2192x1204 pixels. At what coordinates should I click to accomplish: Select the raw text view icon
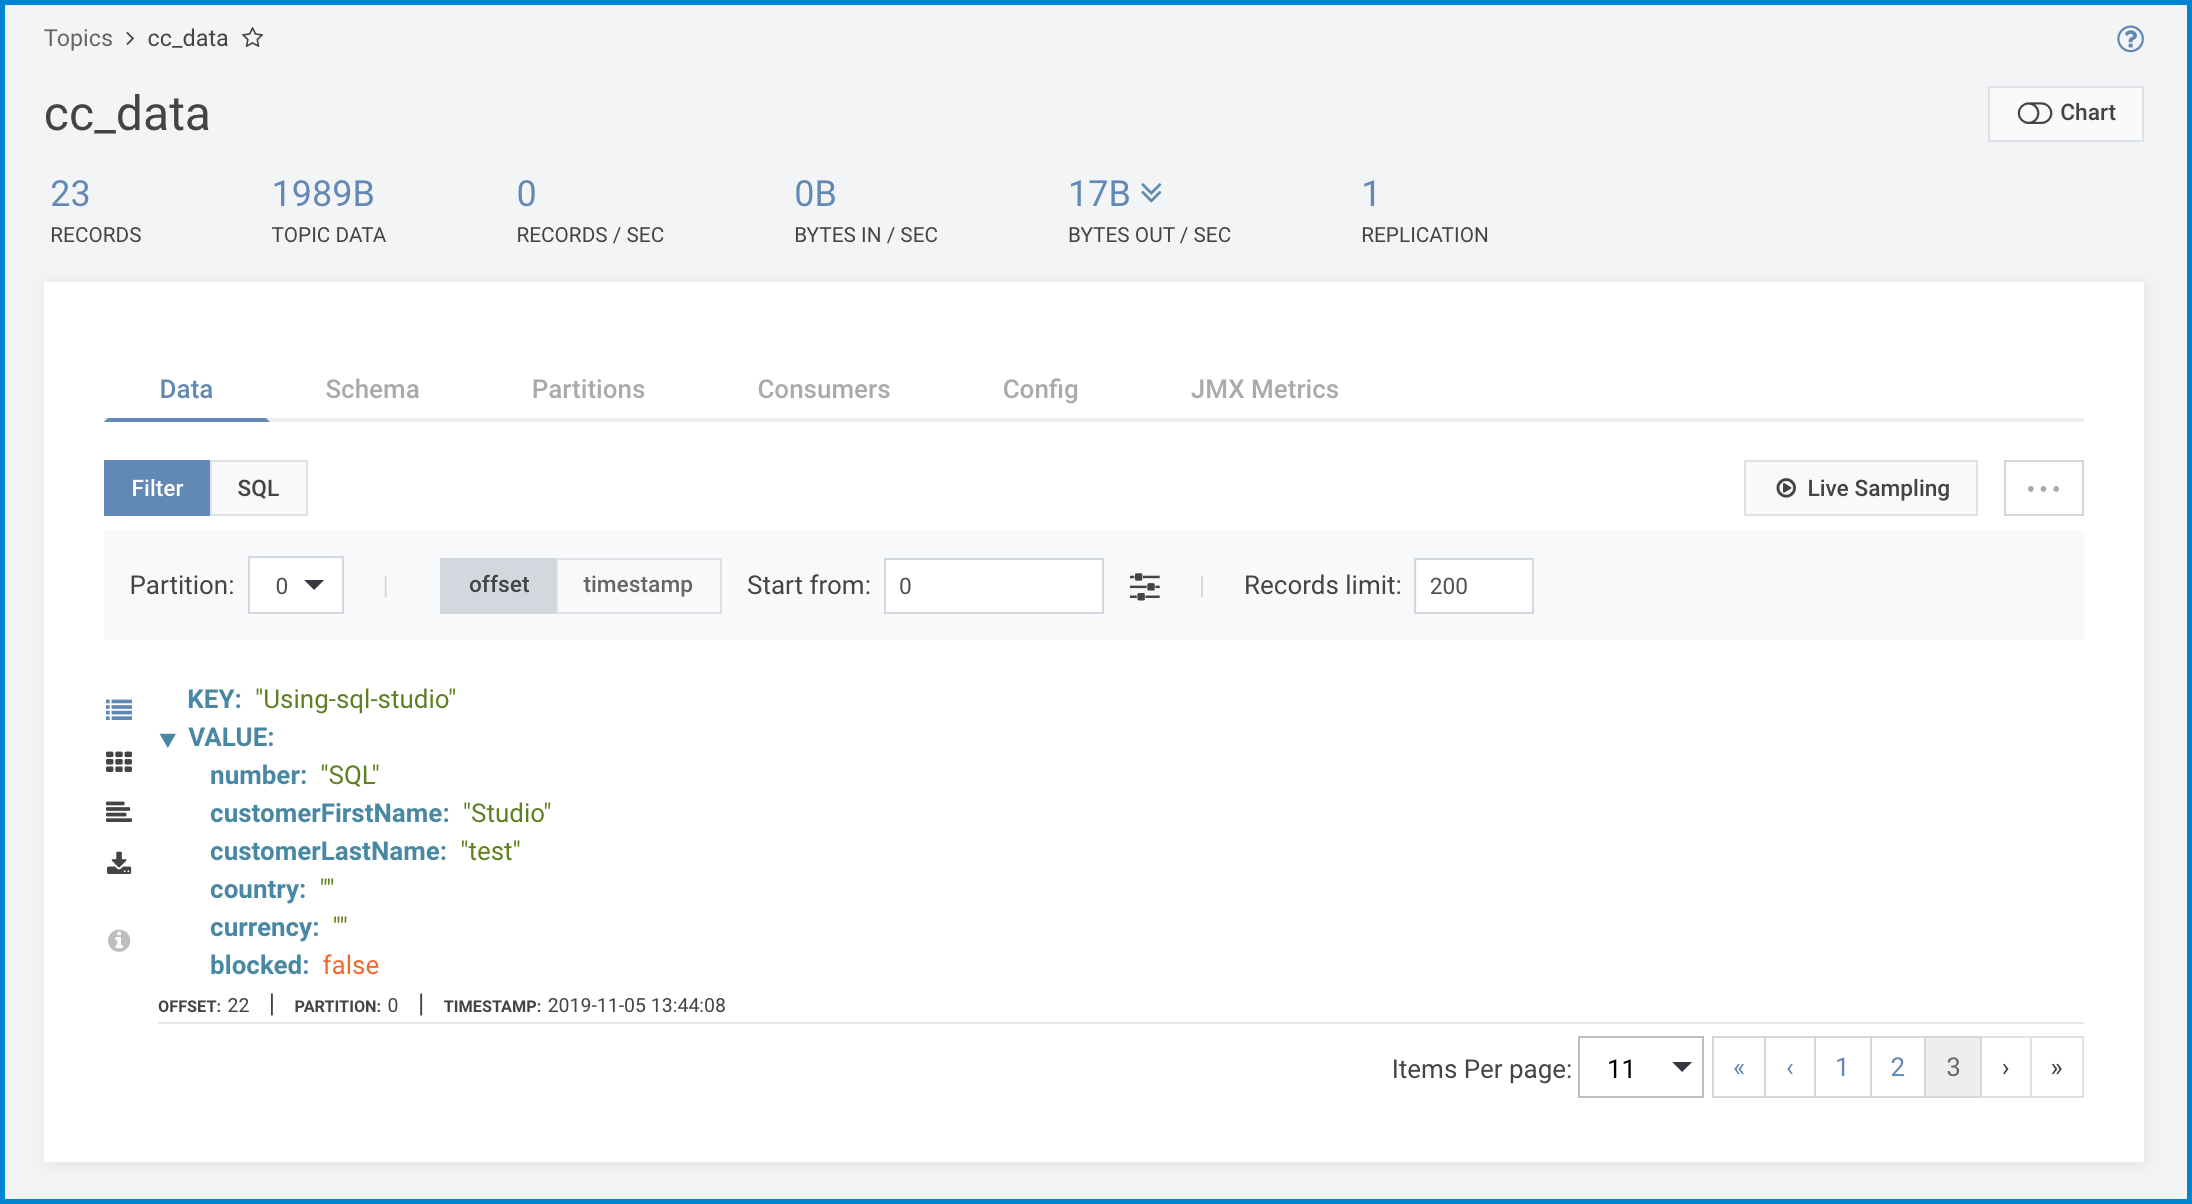(x=119, y=812)
